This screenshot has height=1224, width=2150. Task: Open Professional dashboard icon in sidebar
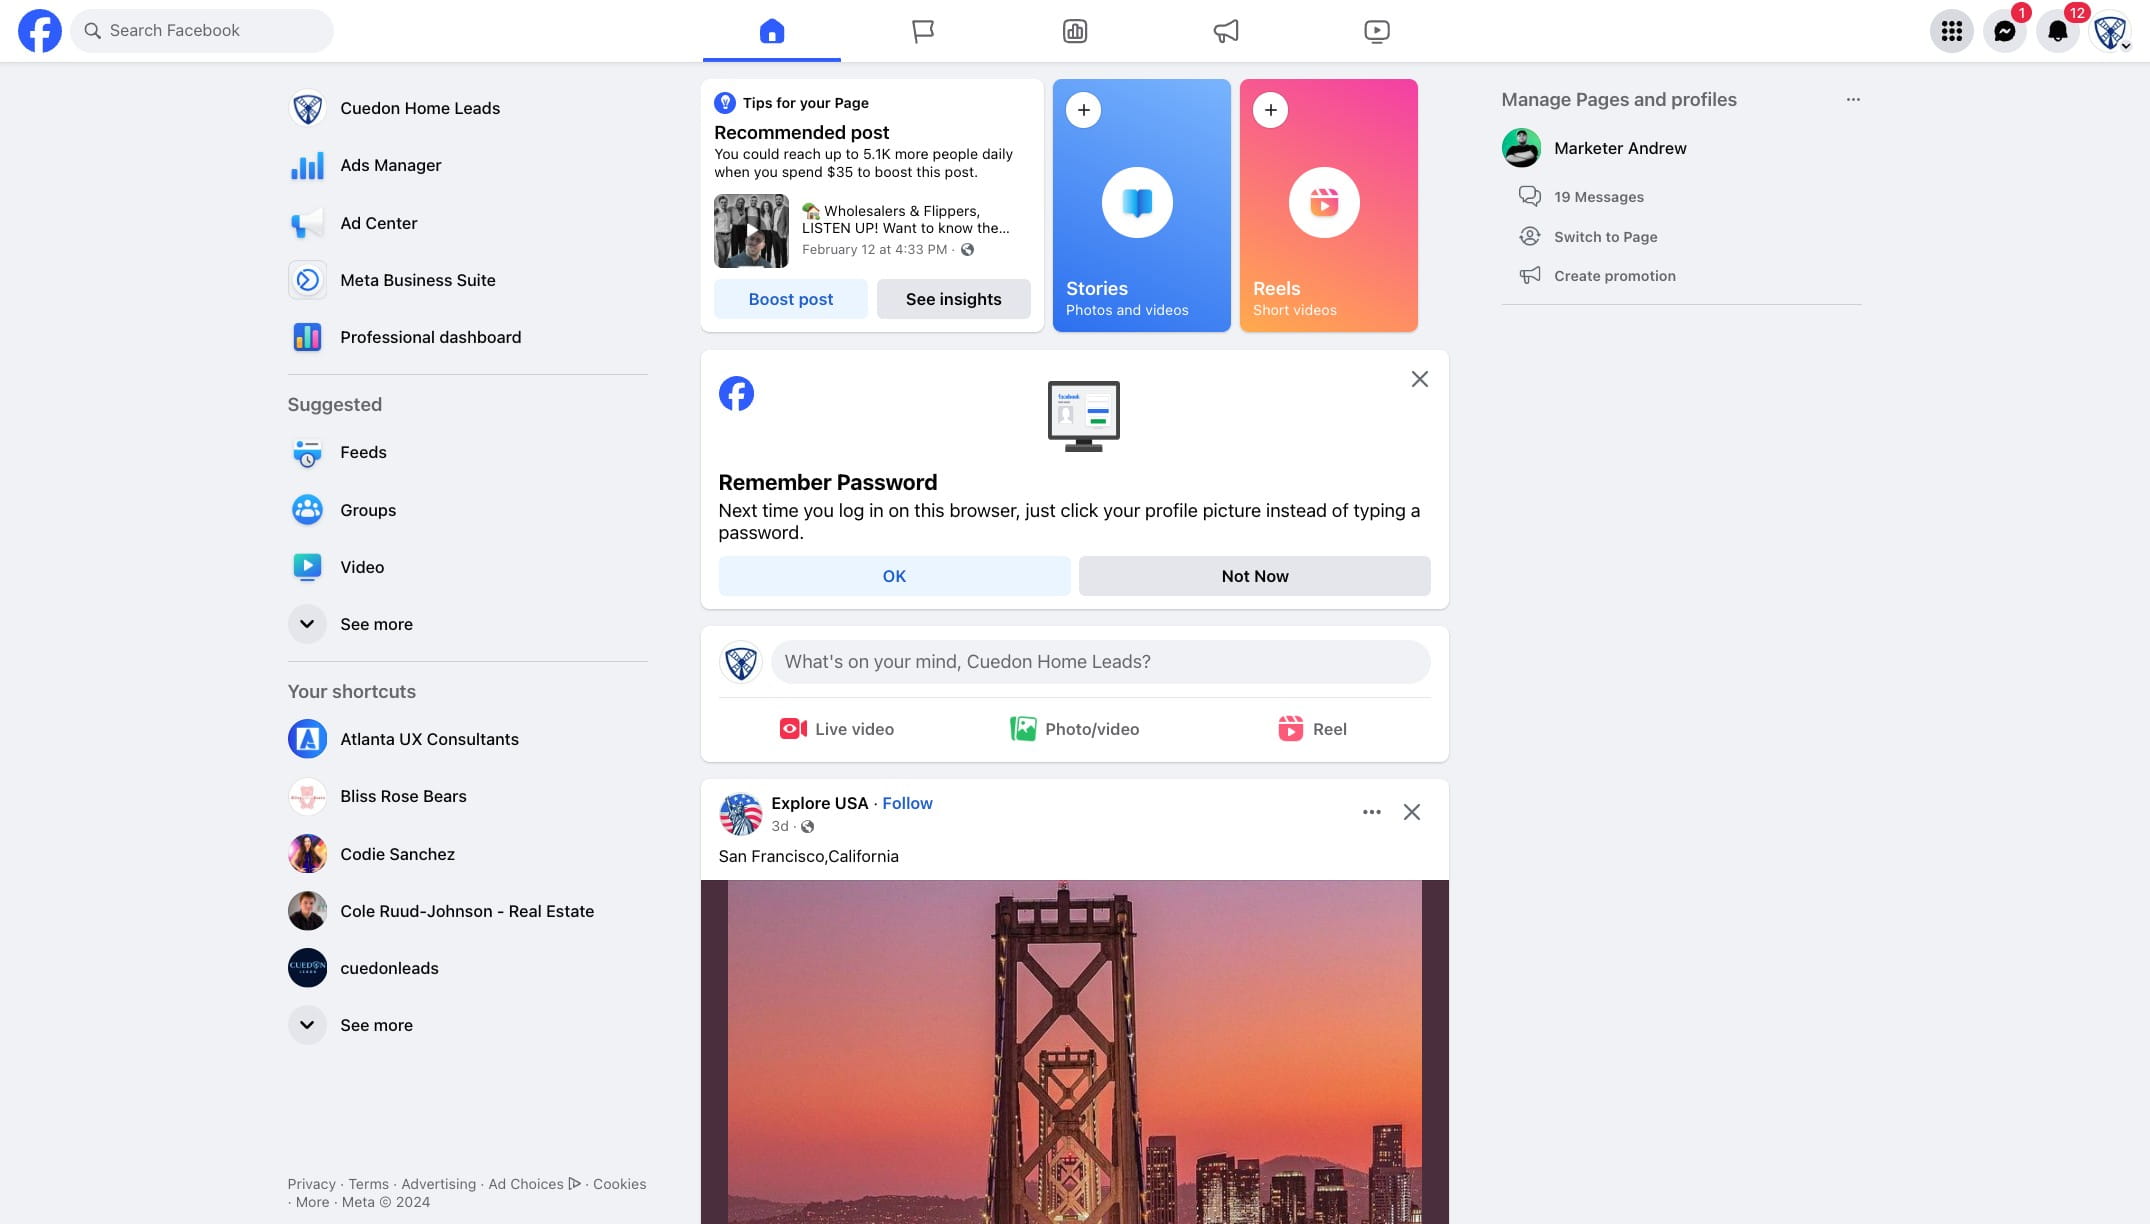tap(307, 337)
